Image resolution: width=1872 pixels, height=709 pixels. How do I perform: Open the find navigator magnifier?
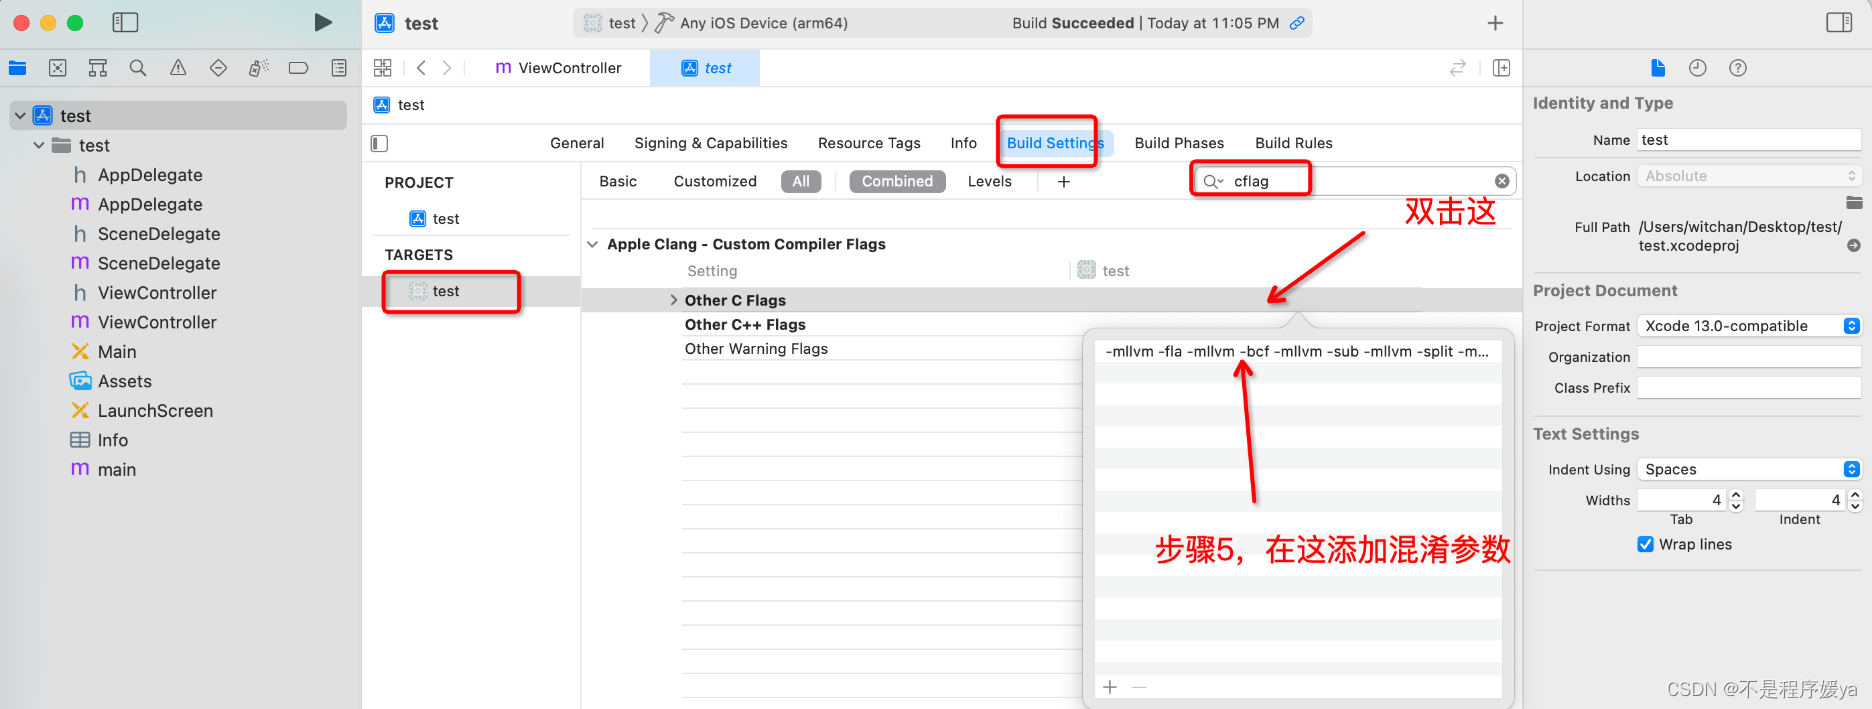[138, 68]
